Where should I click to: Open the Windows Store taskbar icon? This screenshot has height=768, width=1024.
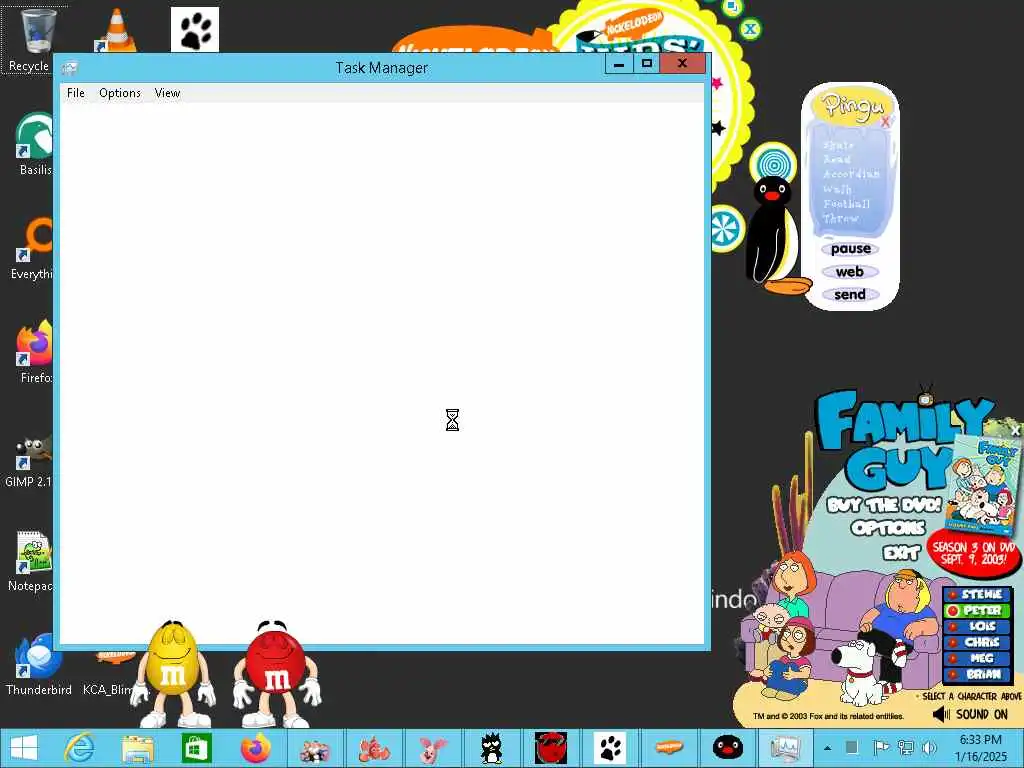196,748
